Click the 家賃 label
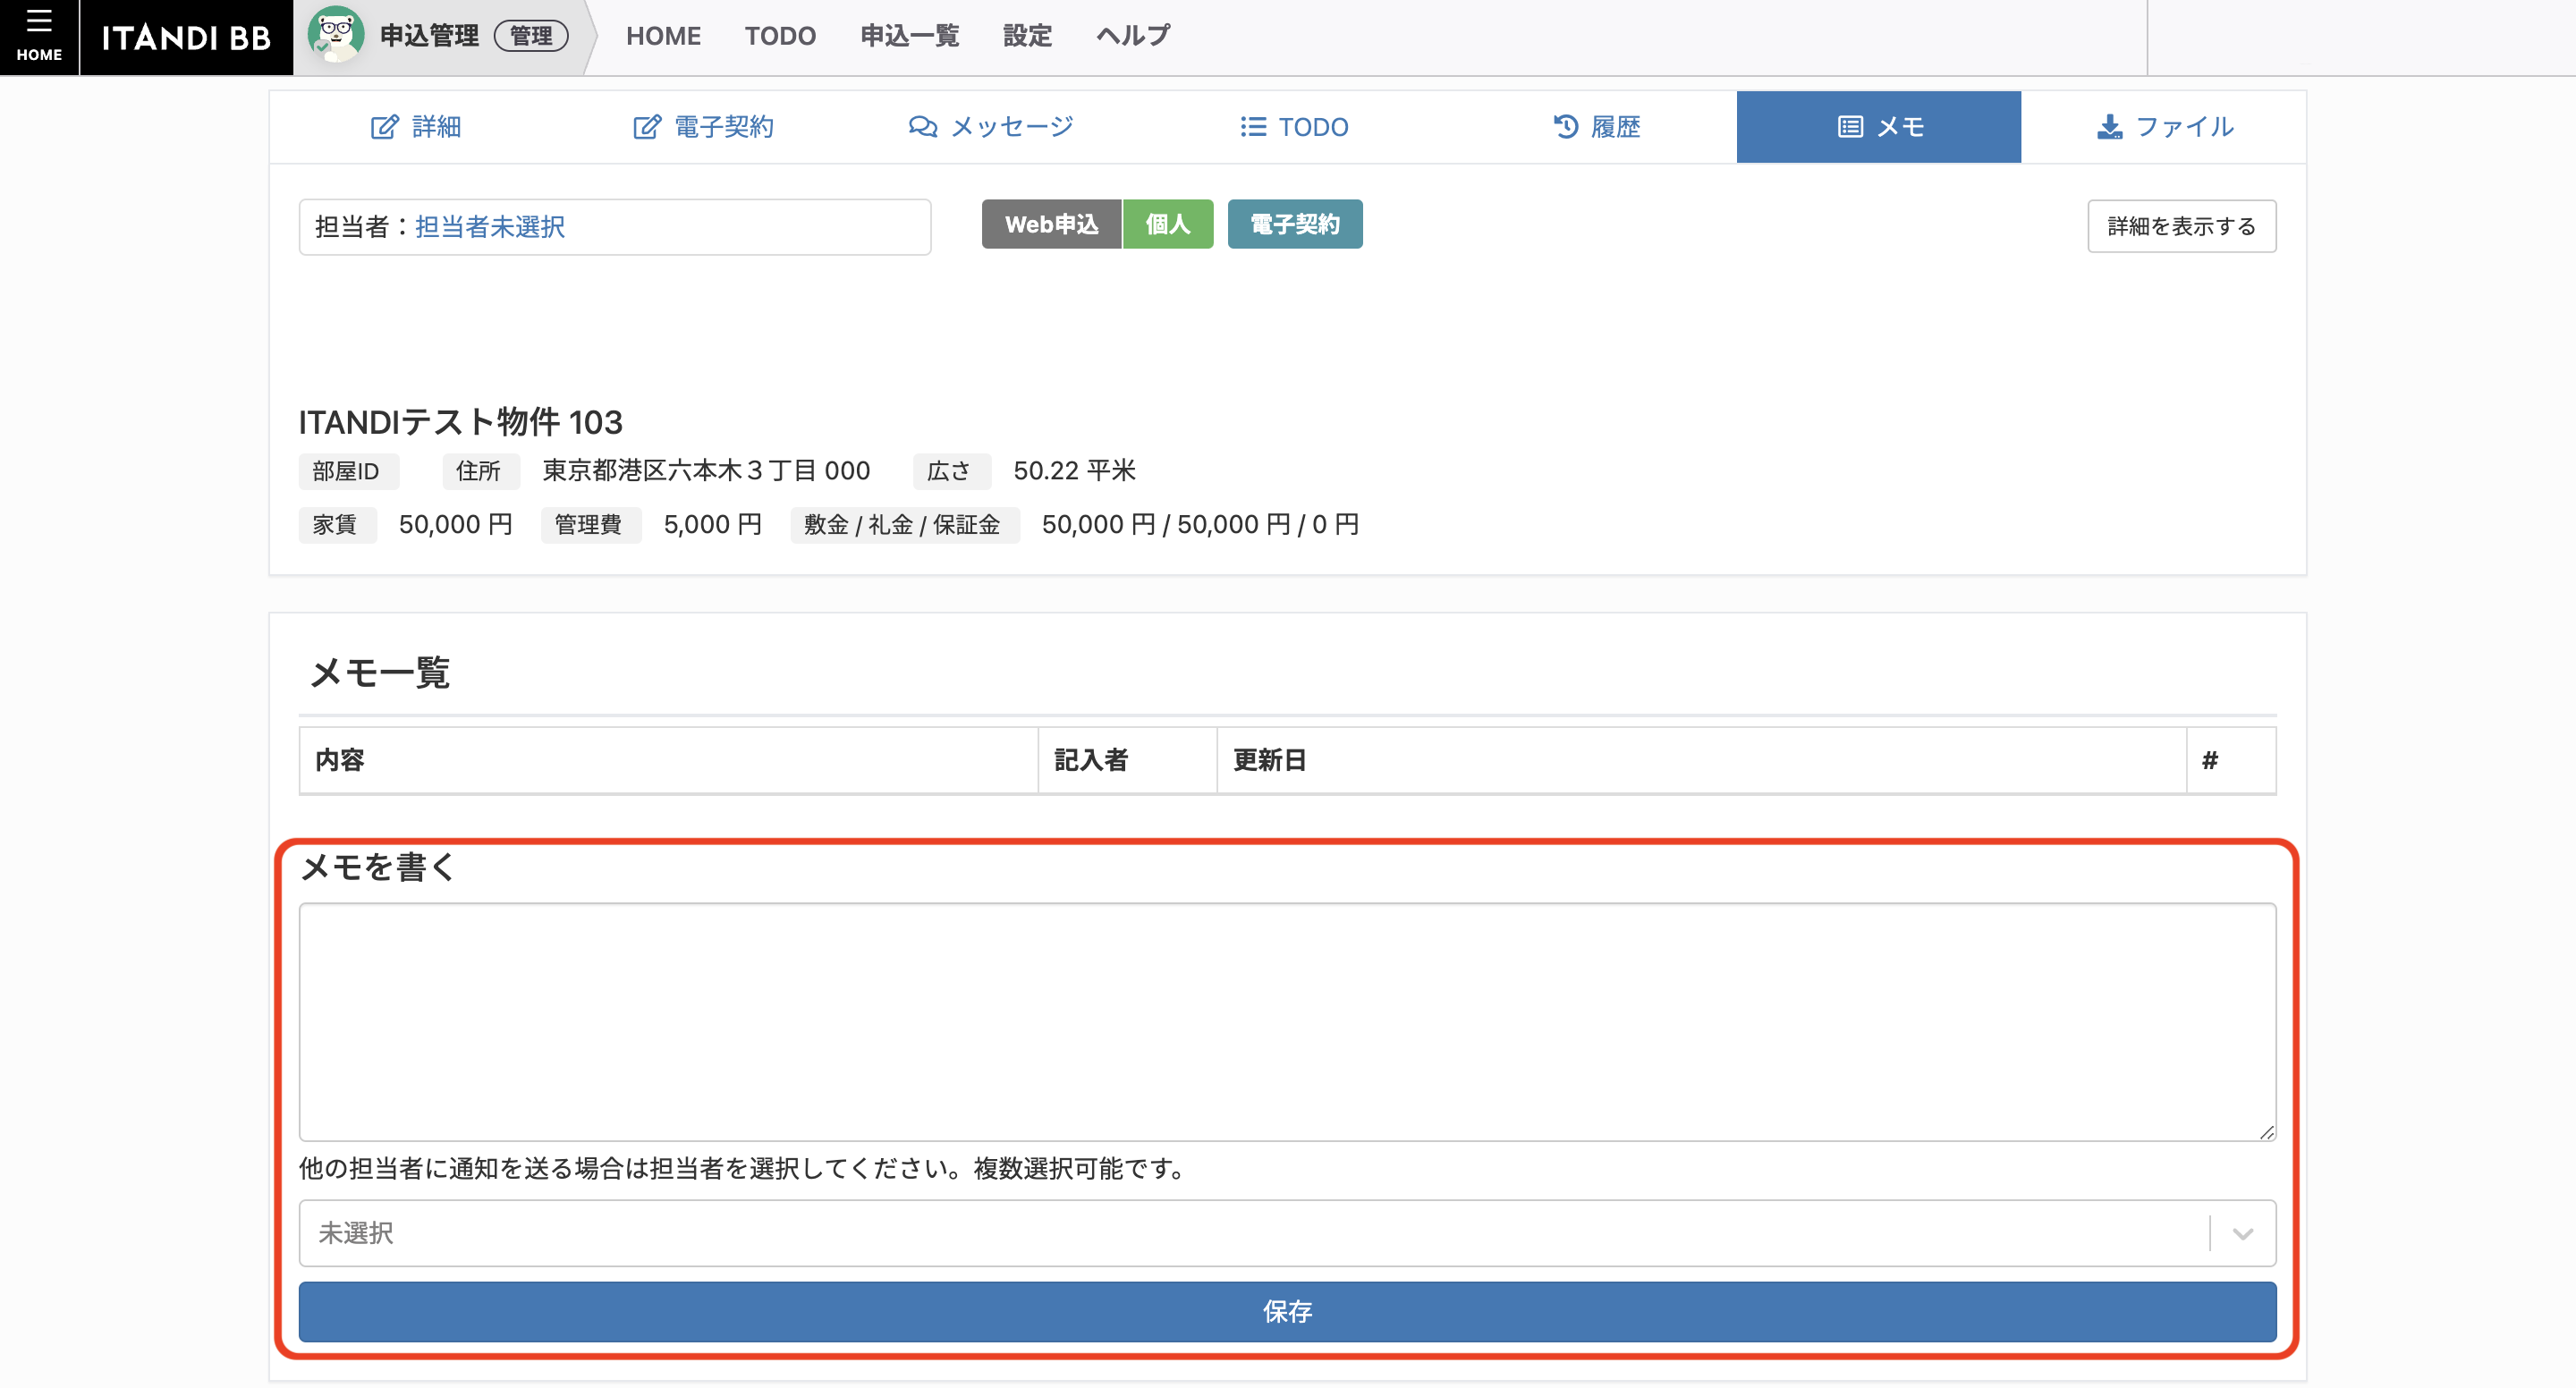This screenshot has height=1388, width=2576. [336, 525]
